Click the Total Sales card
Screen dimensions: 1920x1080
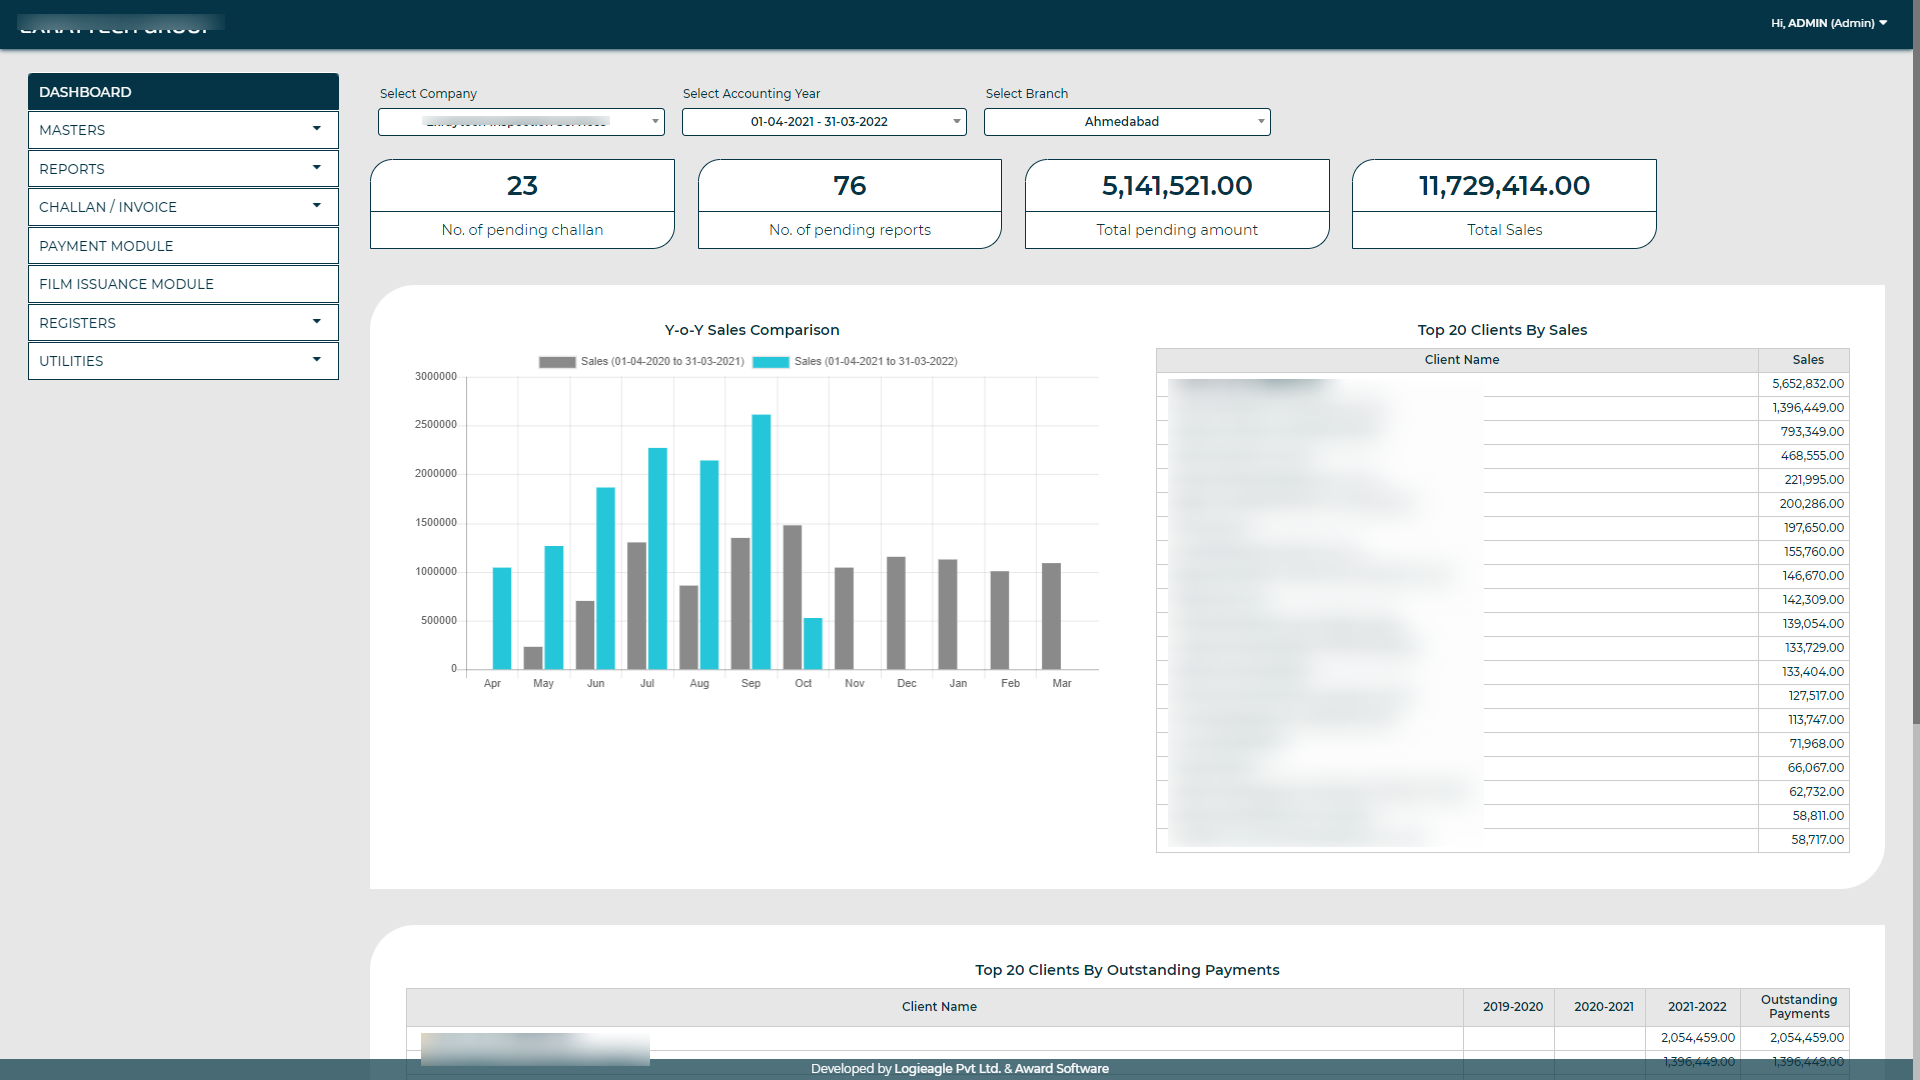pyautogui.click(x=1504, y=204)
